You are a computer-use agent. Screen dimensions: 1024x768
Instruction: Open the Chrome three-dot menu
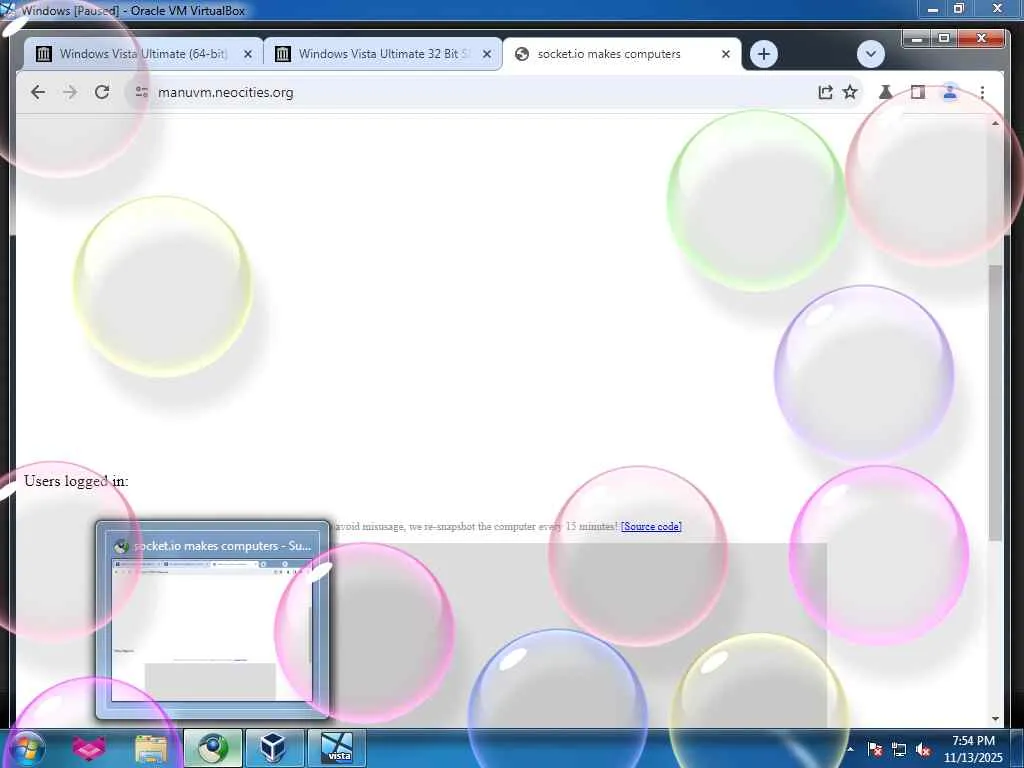982,92
